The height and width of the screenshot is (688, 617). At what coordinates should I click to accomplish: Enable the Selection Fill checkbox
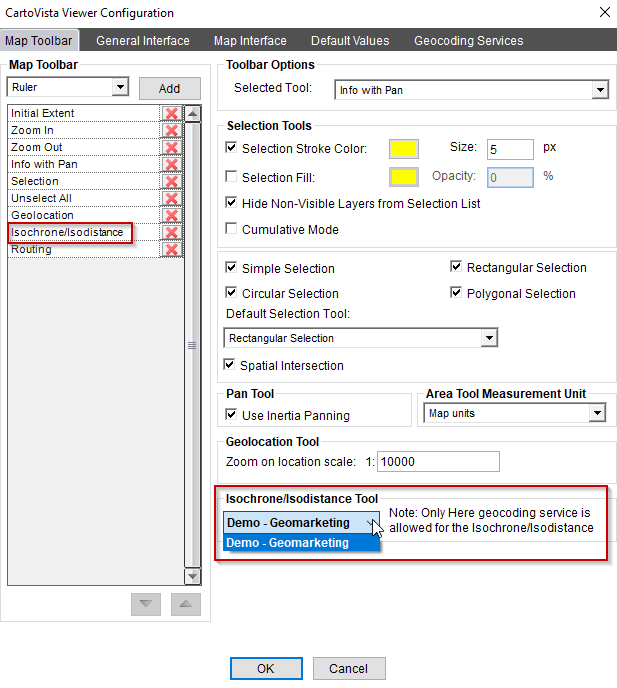(231, 176)
